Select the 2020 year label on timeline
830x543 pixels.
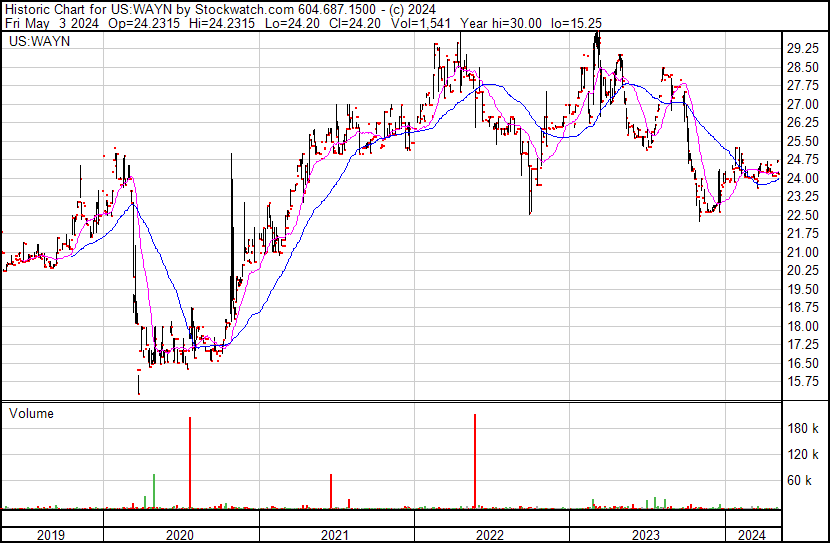183,535
